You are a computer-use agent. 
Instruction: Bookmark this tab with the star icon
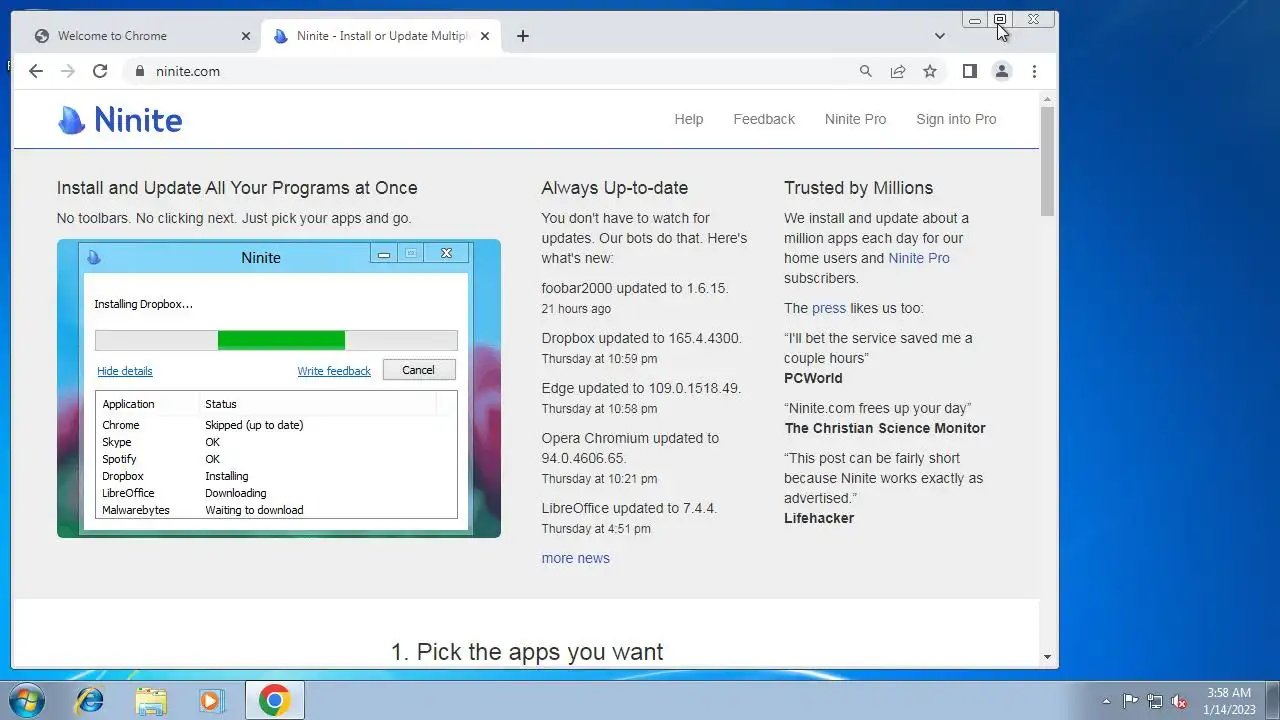[930, 71]
